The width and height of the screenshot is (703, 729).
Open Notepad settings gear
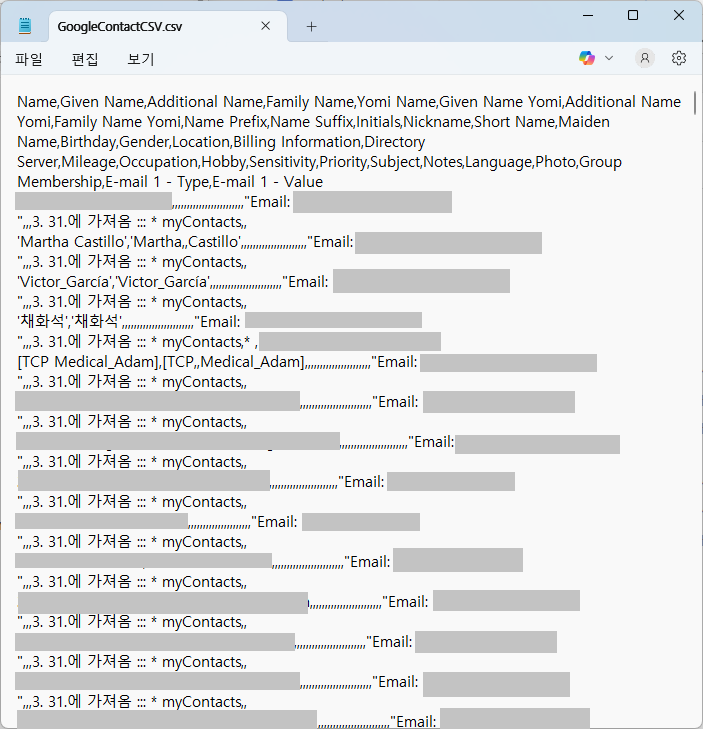[x=679, y=58]
